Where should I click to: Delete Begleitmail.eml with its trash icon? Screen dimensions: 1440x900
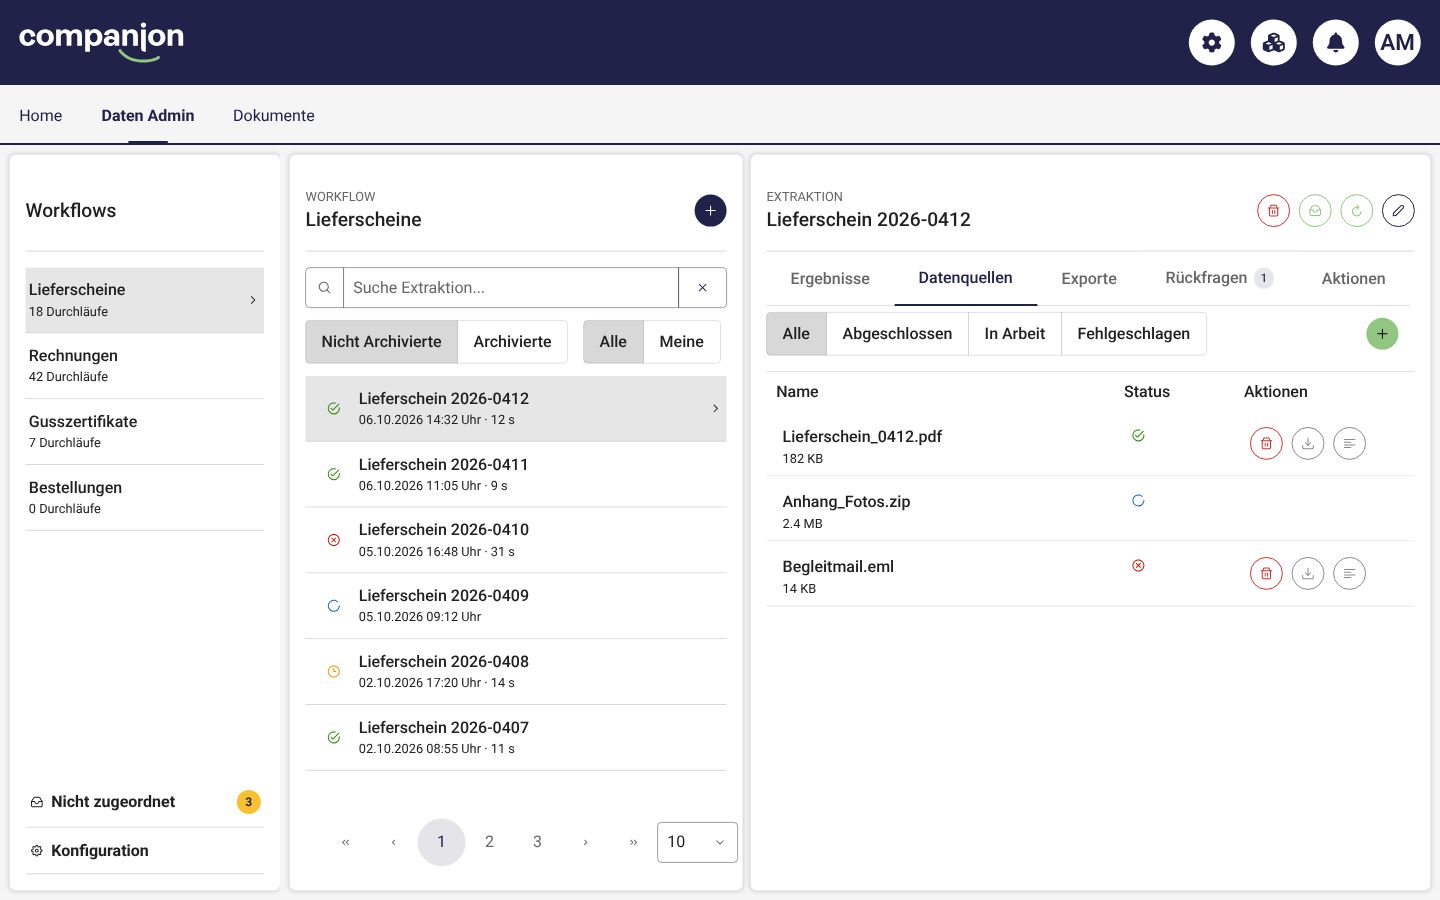coord(1266,573)
